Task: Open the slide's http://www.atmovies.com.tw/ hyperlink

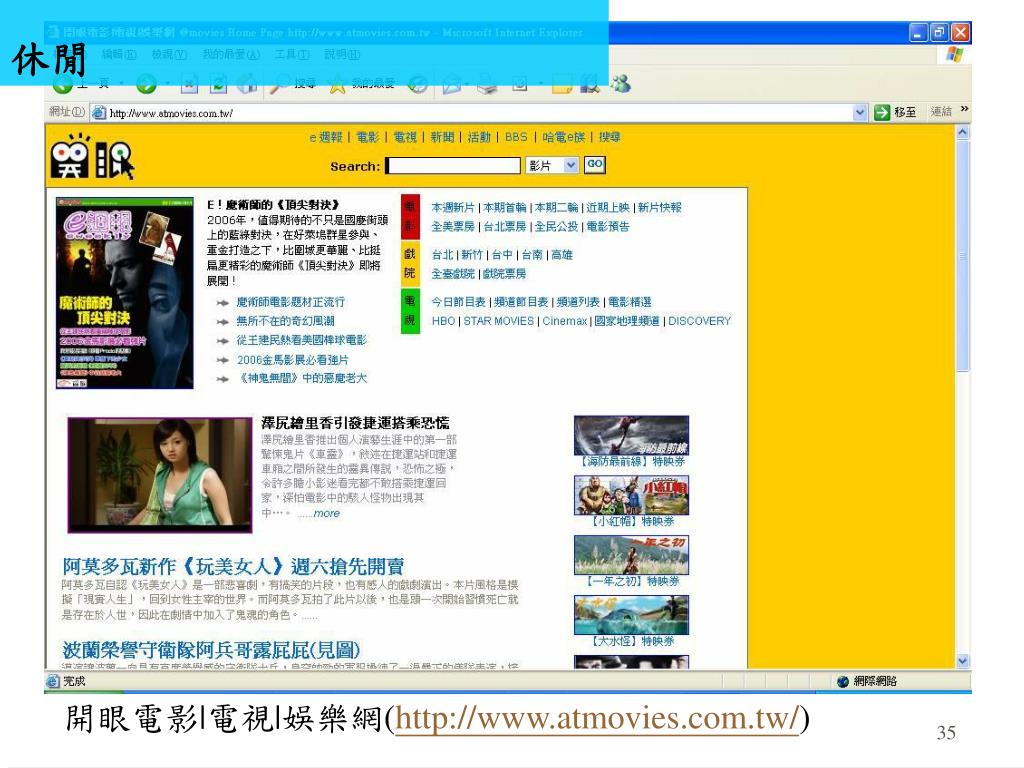Action: 598,718
